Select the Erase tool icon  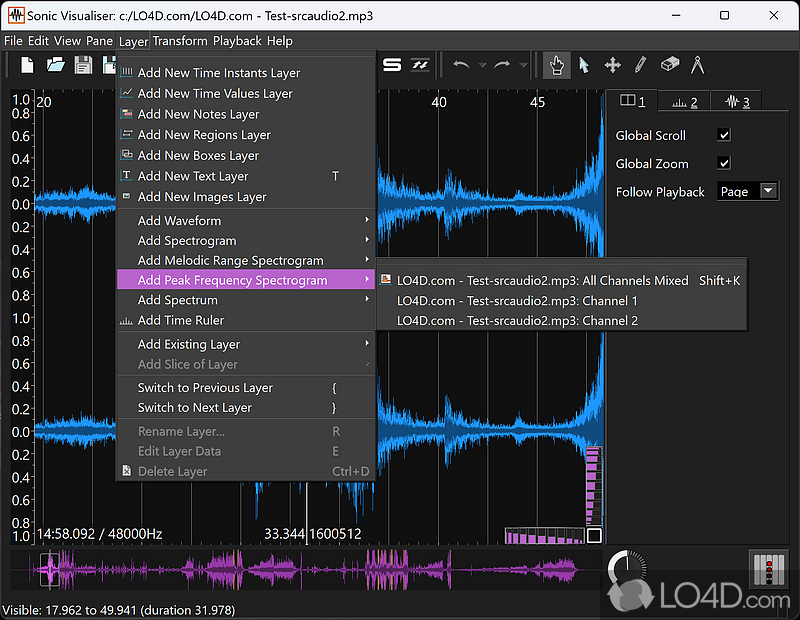coord(669,65)
